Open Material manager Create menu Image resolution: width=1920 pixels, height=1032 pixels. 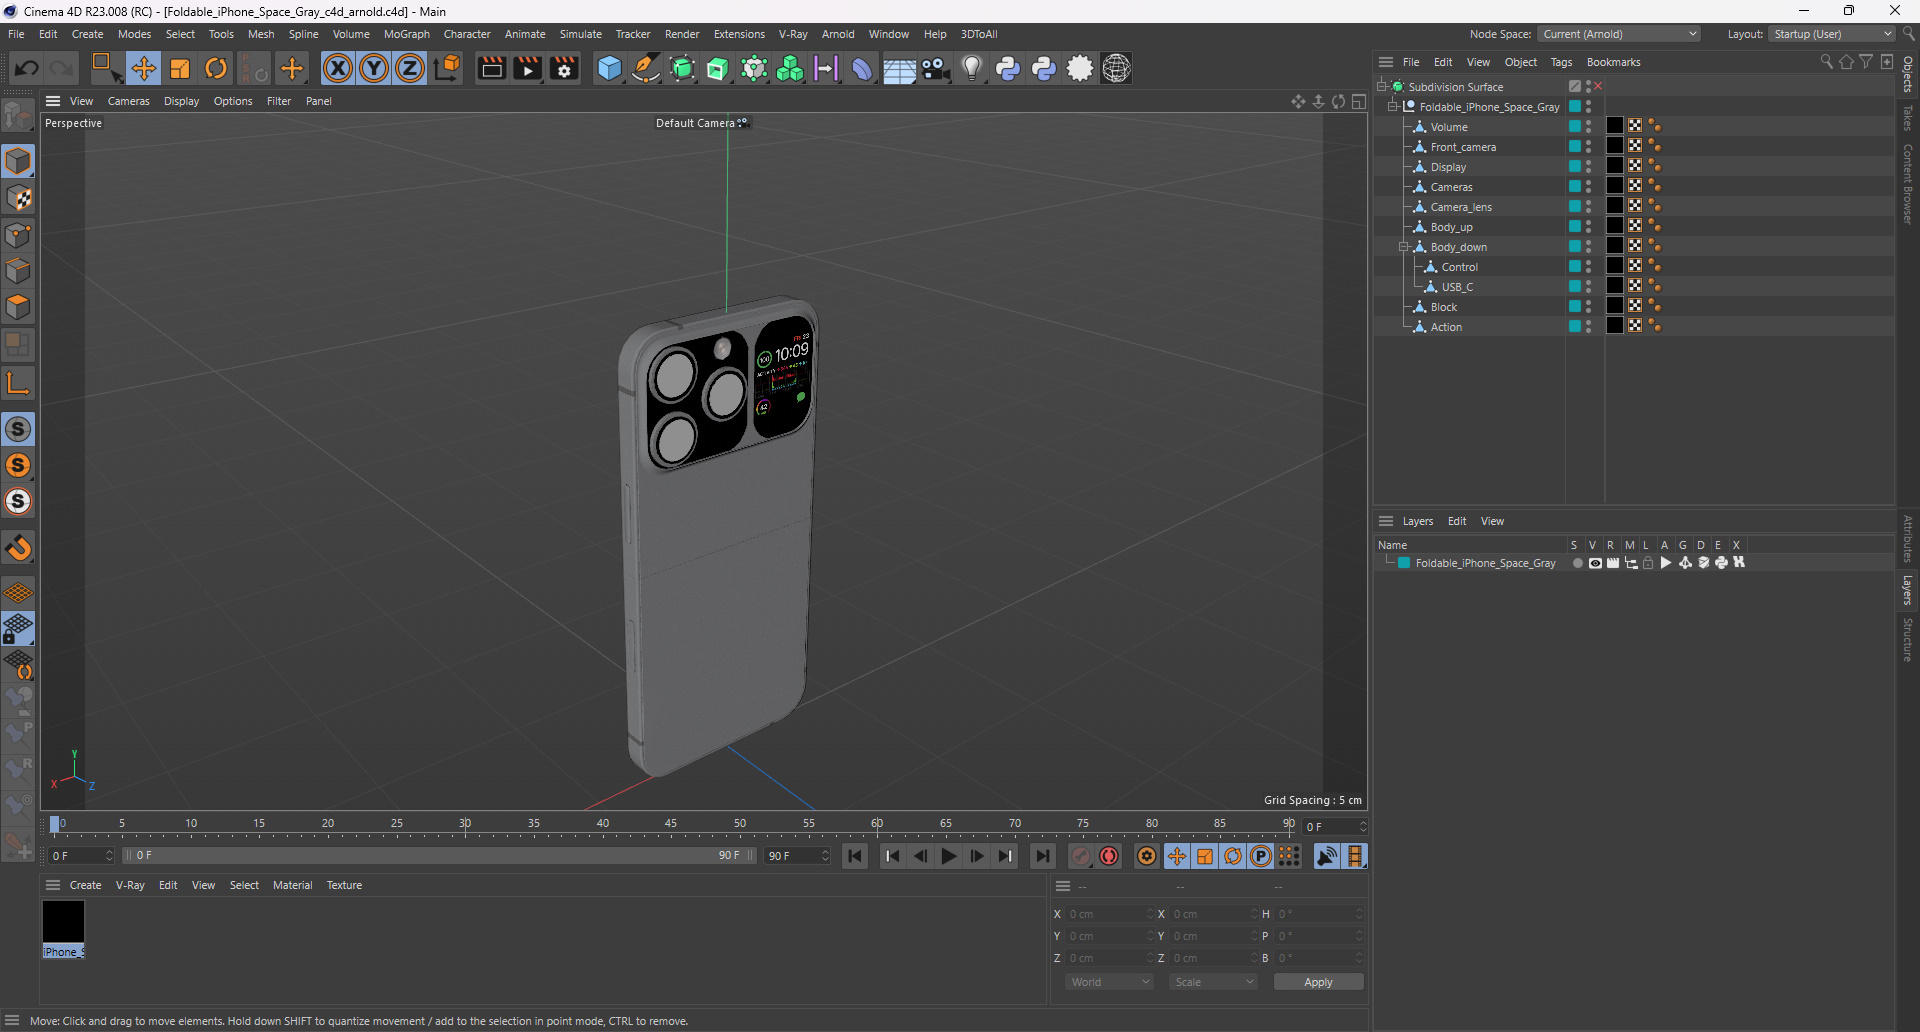pos(85,885)
